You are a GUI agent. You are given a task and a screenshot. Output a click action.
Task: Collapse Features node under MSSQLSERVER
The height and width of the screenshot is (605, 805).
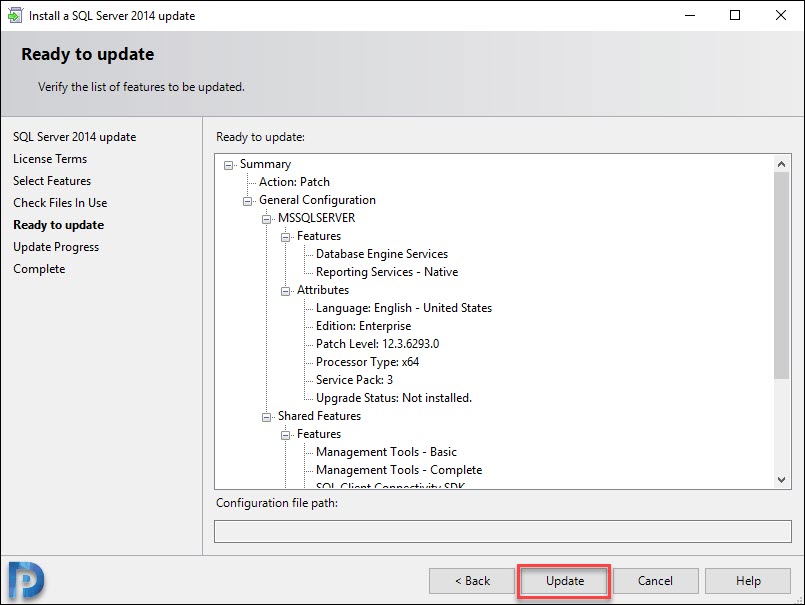click(x=285, y=237)
